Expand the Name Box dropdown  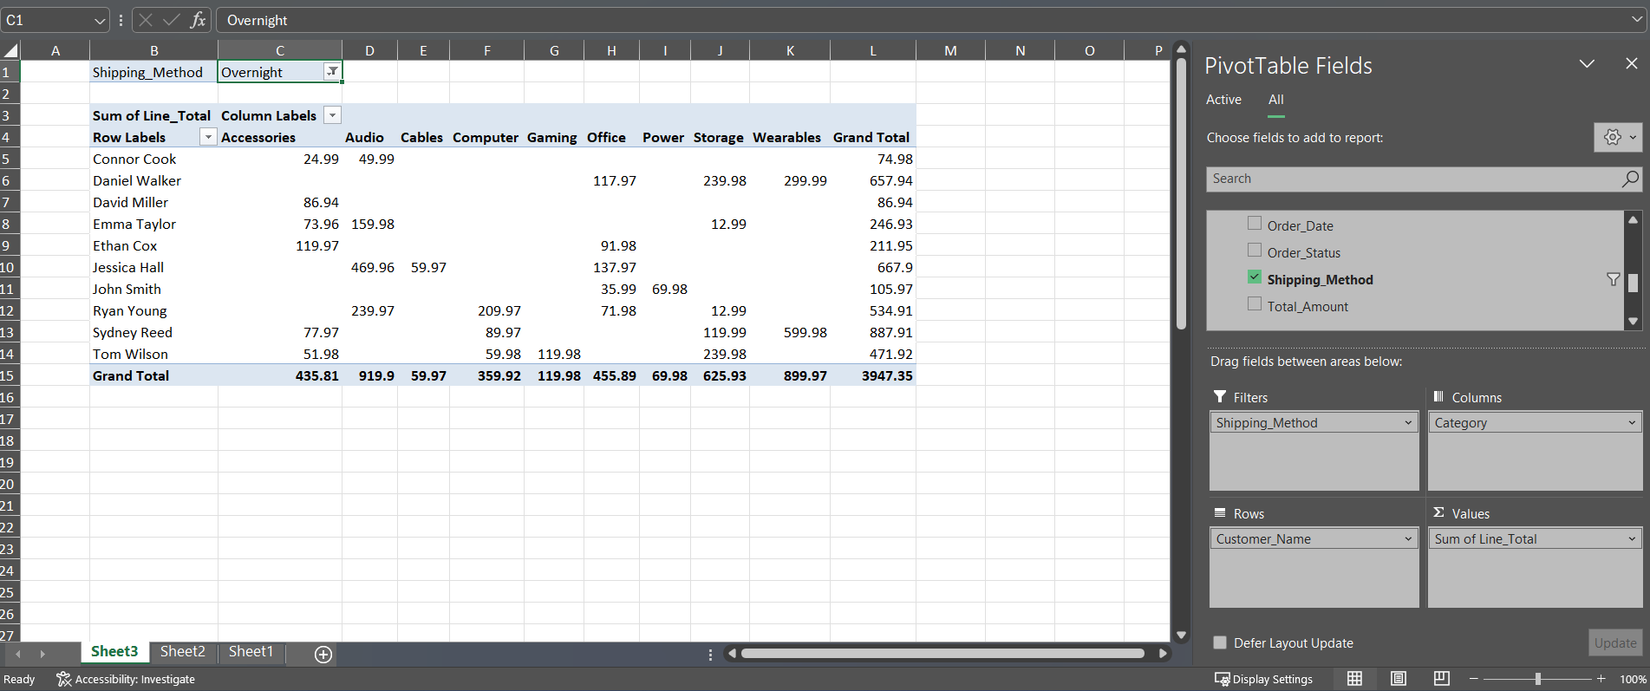99,20
